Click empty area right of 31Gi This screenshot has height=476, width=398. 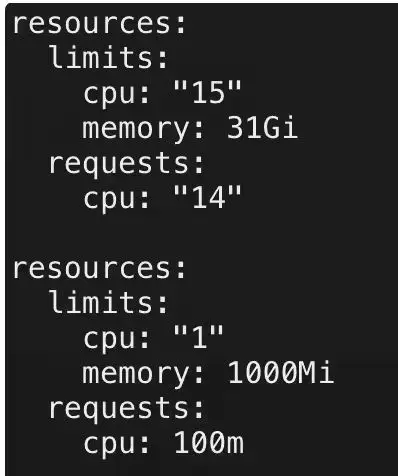(x=347, y=128)
